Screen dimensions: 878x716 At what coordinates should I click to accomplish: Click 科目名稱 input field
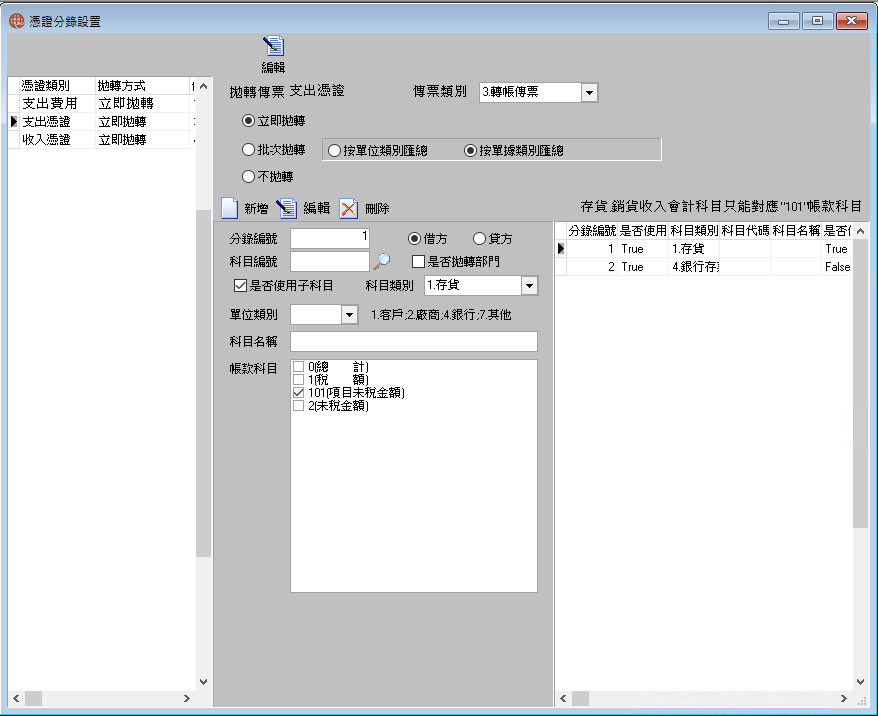click(414, 341)
